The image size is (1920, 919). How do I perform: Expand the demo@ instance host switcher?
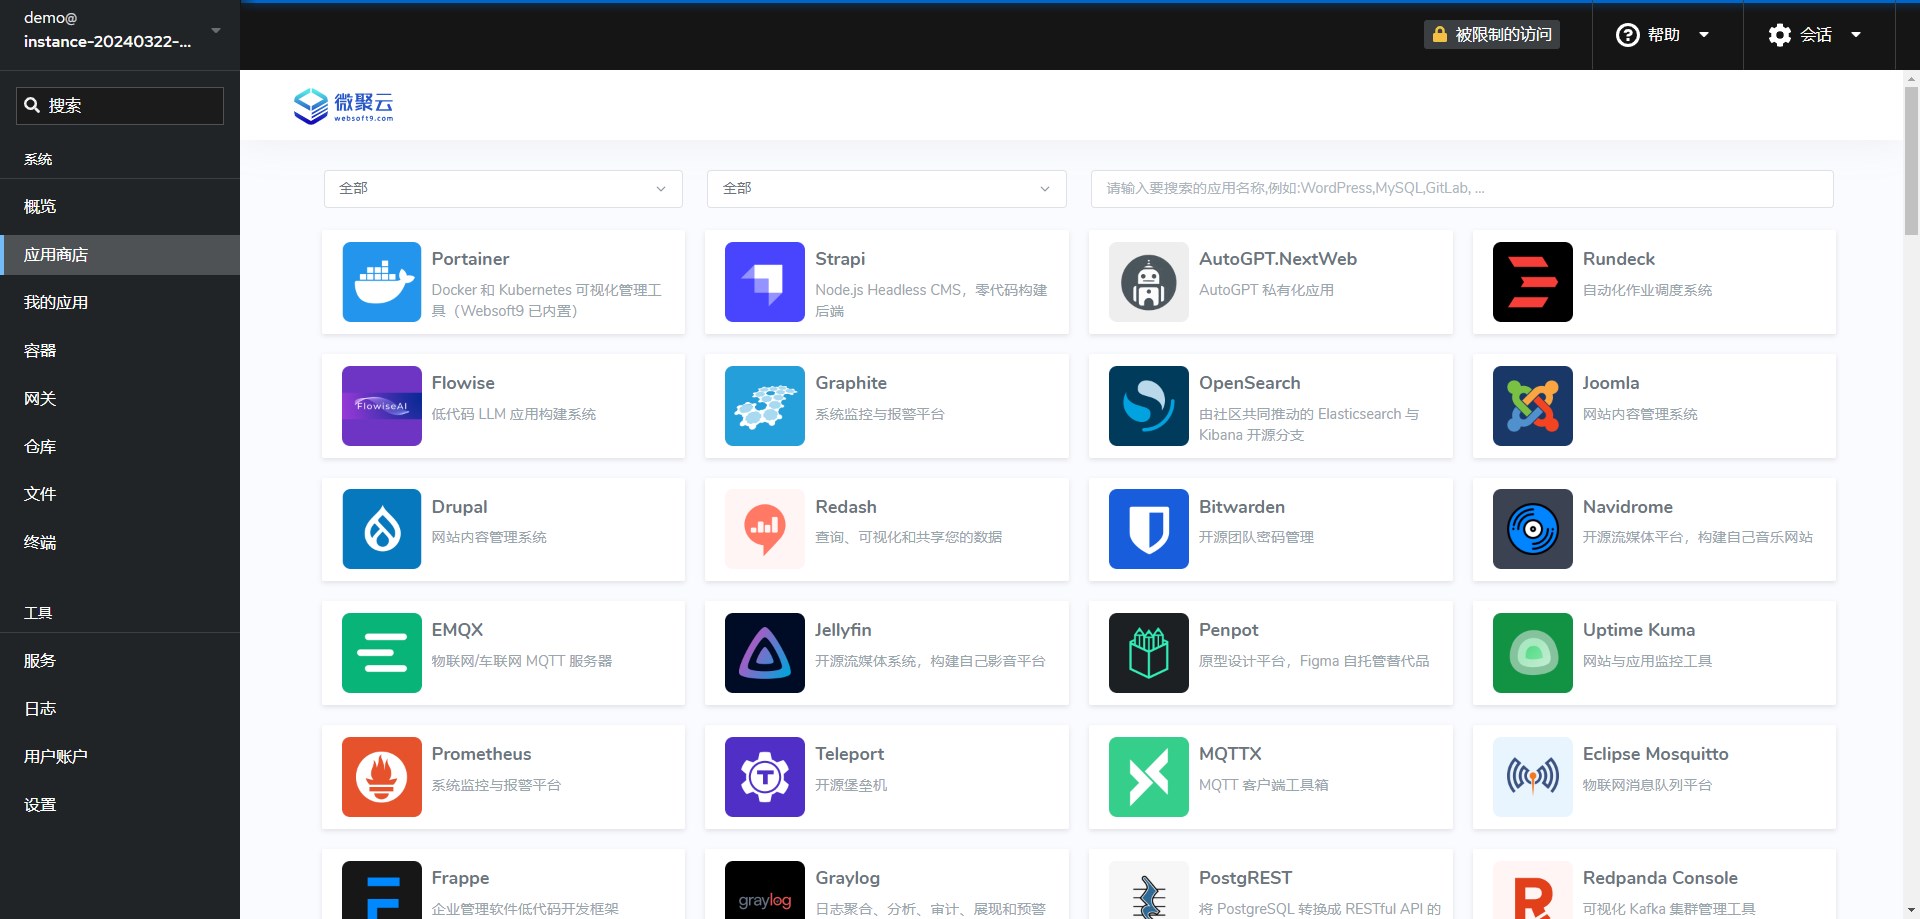coord(120,30)
